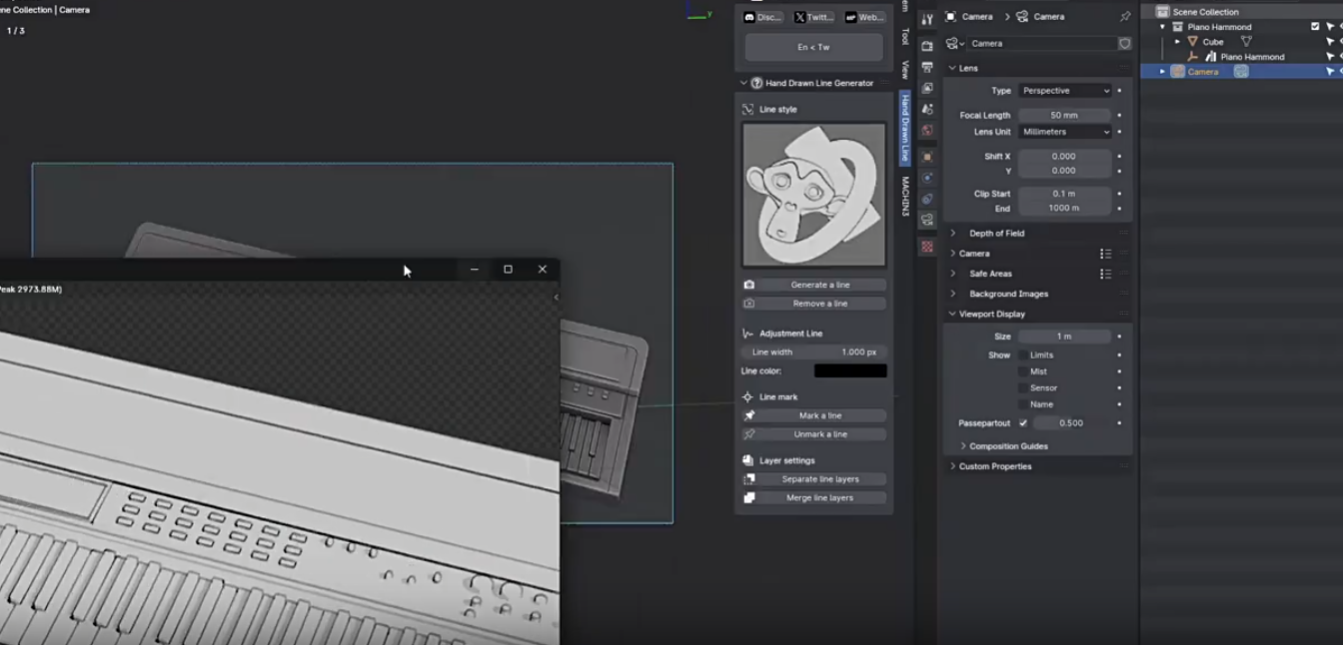Screen dimensions: 1343x645
Task: Enable the Limits checkbox
Action: [x=1023, y=355]
